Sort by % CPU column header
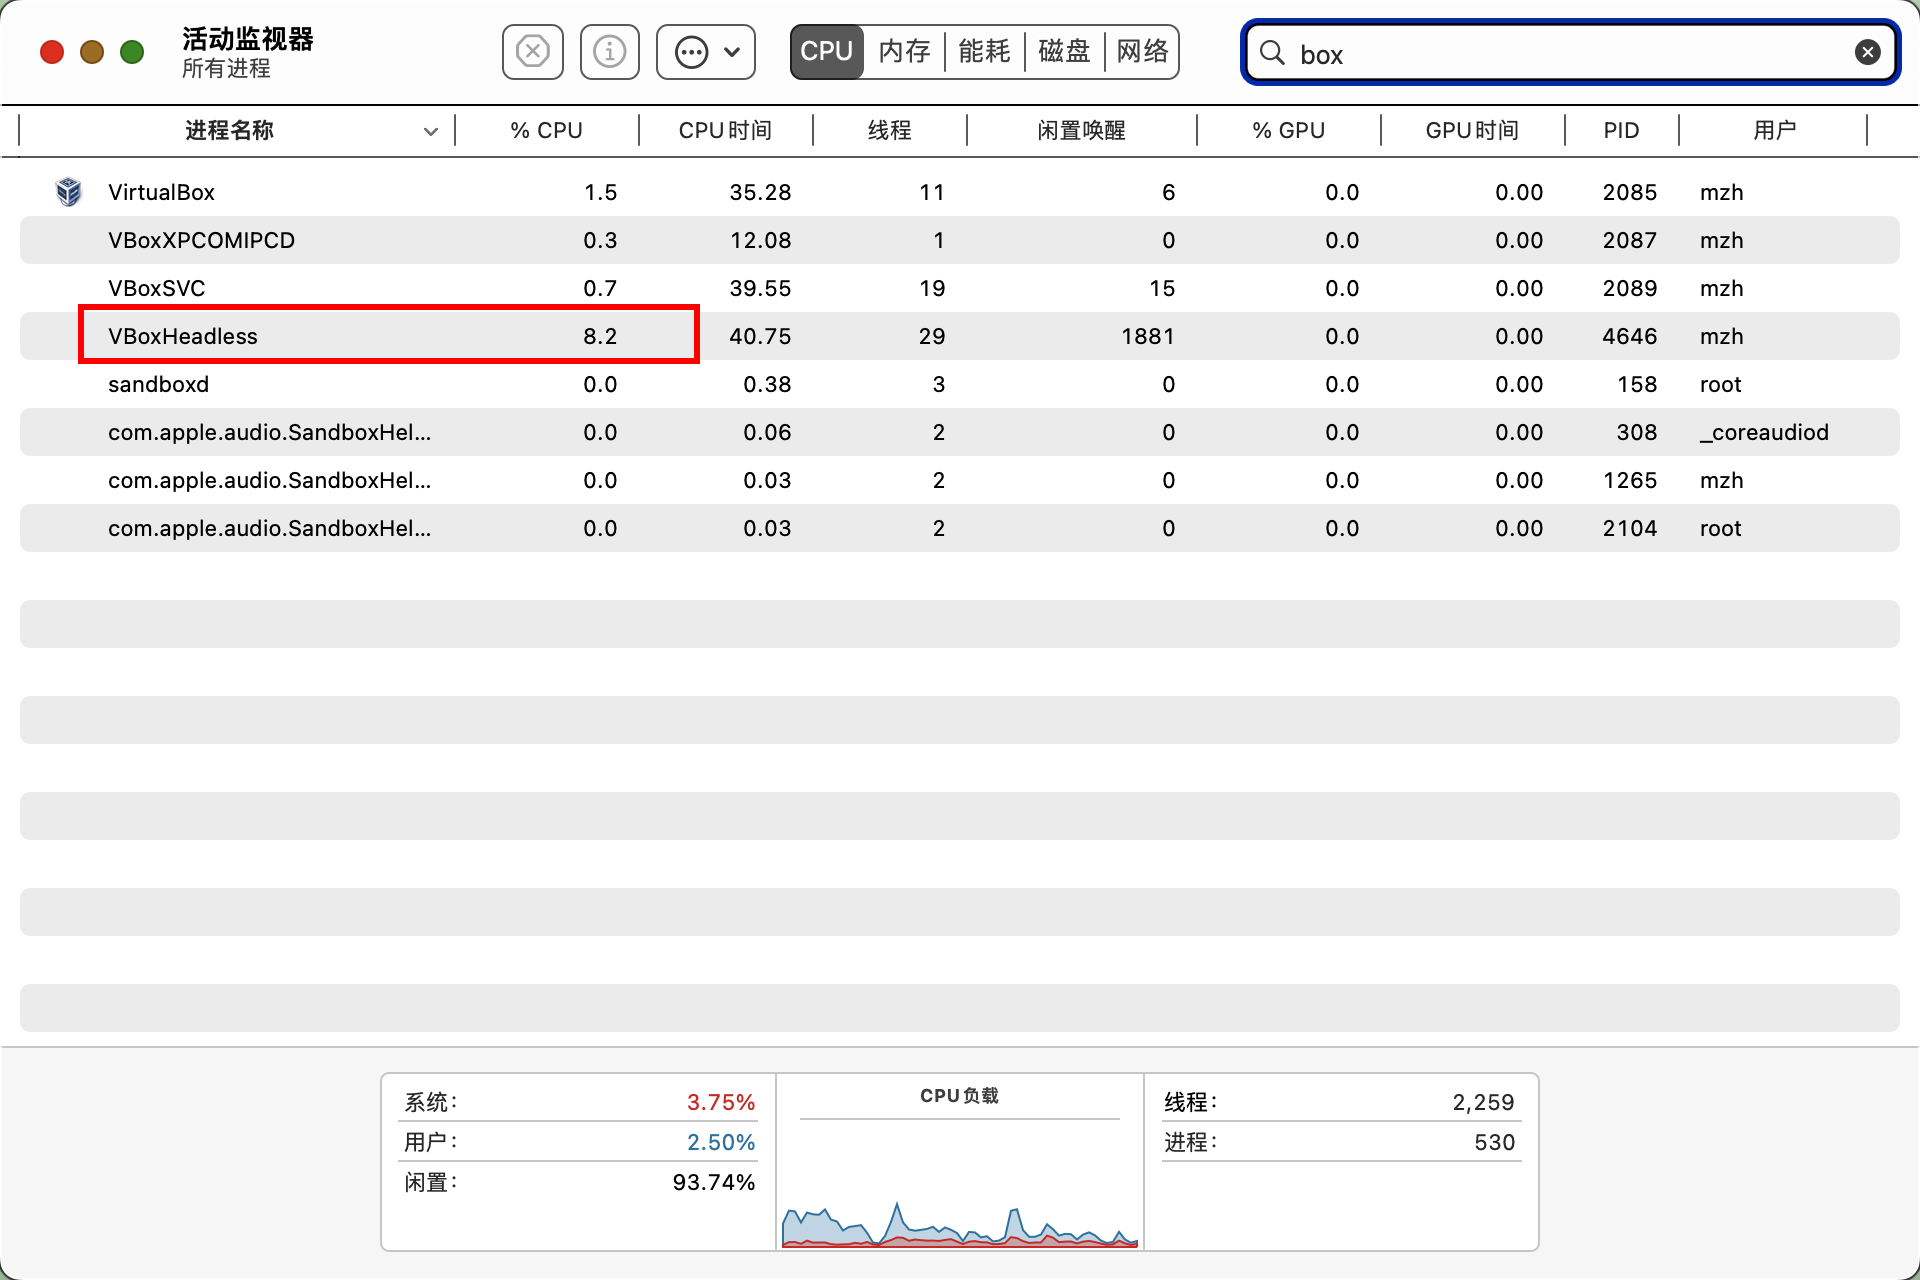This screenshot has width=1920, height=1280. click(x=546, y=130)
